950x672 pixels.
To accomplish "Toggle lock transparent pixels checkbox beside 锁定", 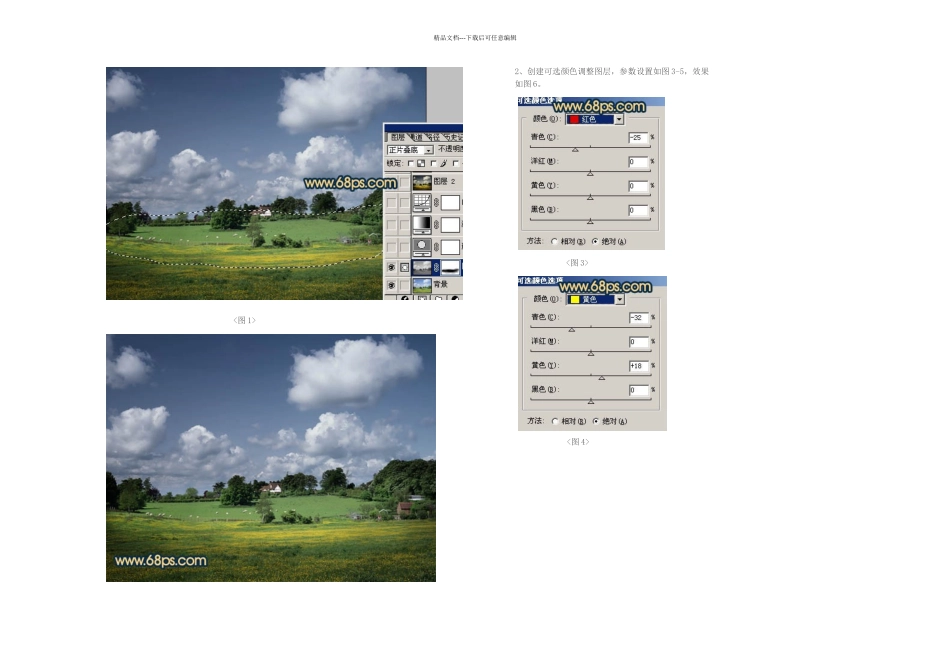I will (x=411, y=164).
